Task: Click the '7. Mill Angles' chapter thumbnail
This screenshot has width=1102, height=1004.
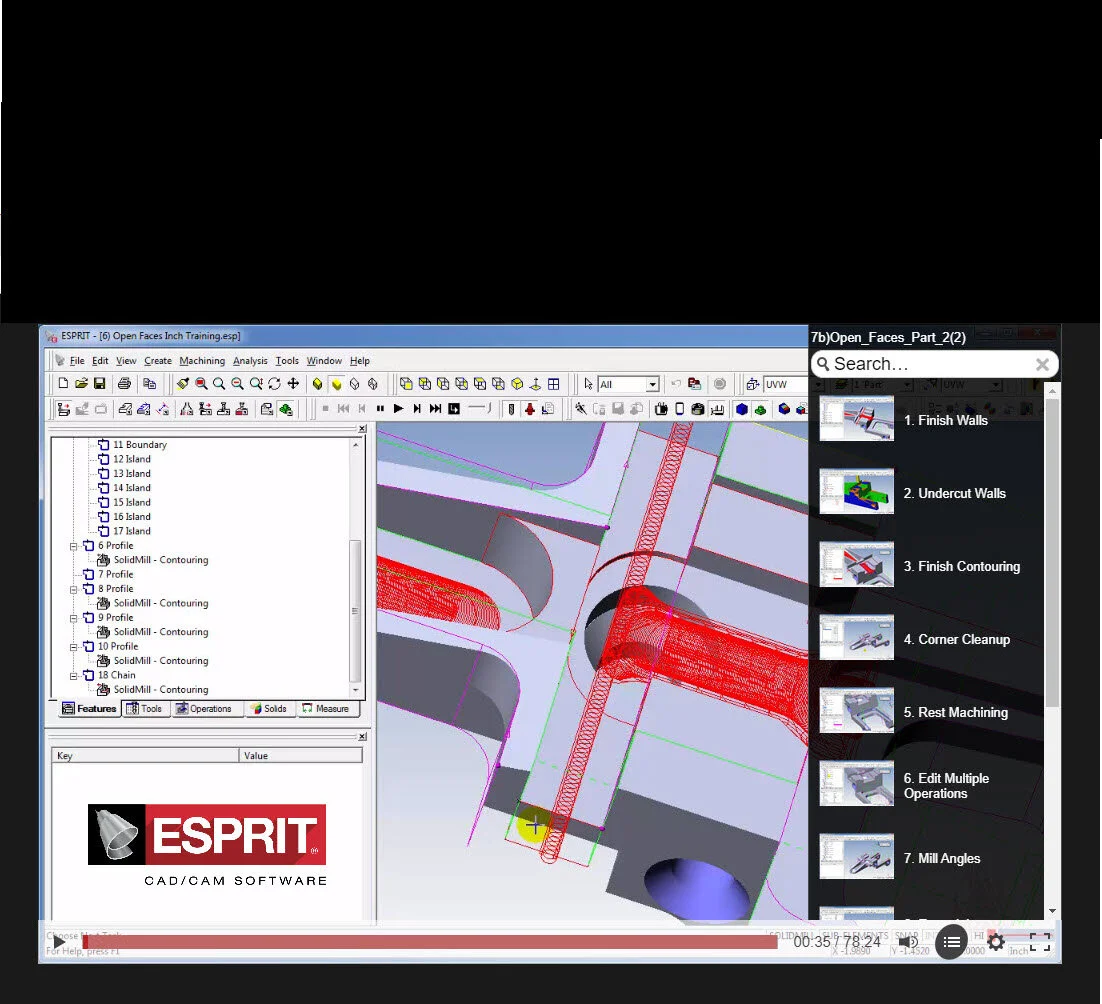Action: pyautogui.click(x=856, y=856)
